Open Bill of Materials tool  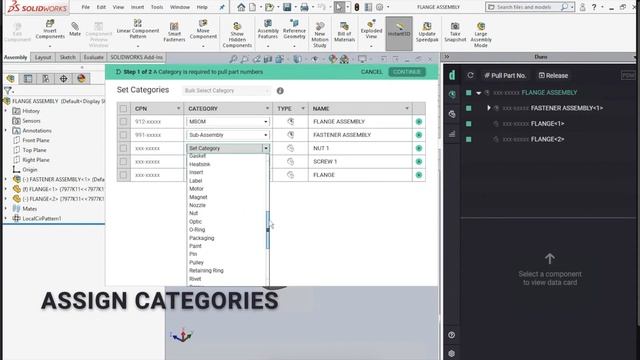[344, 32]
